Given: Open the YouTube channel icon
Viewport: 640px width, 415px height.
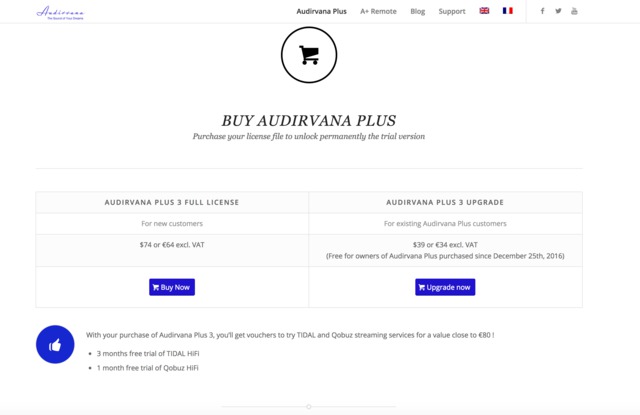Looking at the screenshot, I should 575,11.
